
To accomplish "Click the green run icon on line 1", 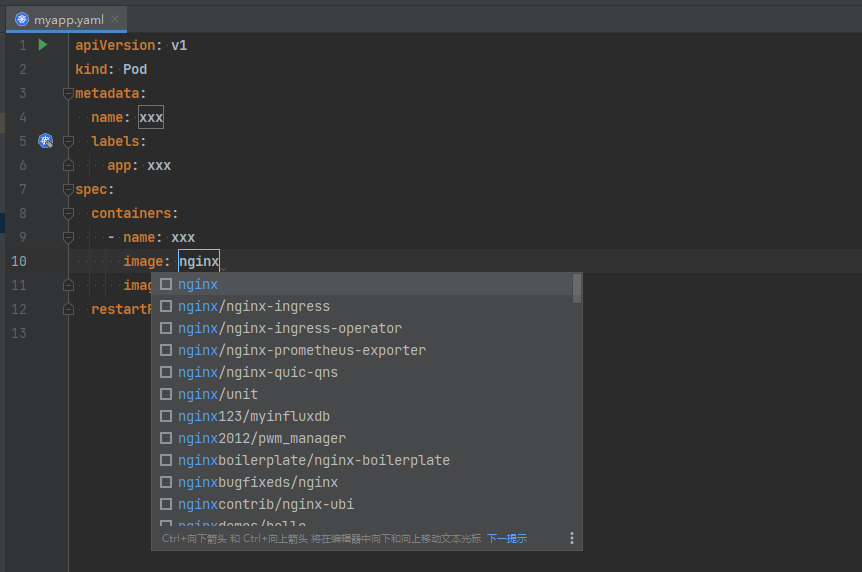I will pyautogui.click(x=43, y=45).
